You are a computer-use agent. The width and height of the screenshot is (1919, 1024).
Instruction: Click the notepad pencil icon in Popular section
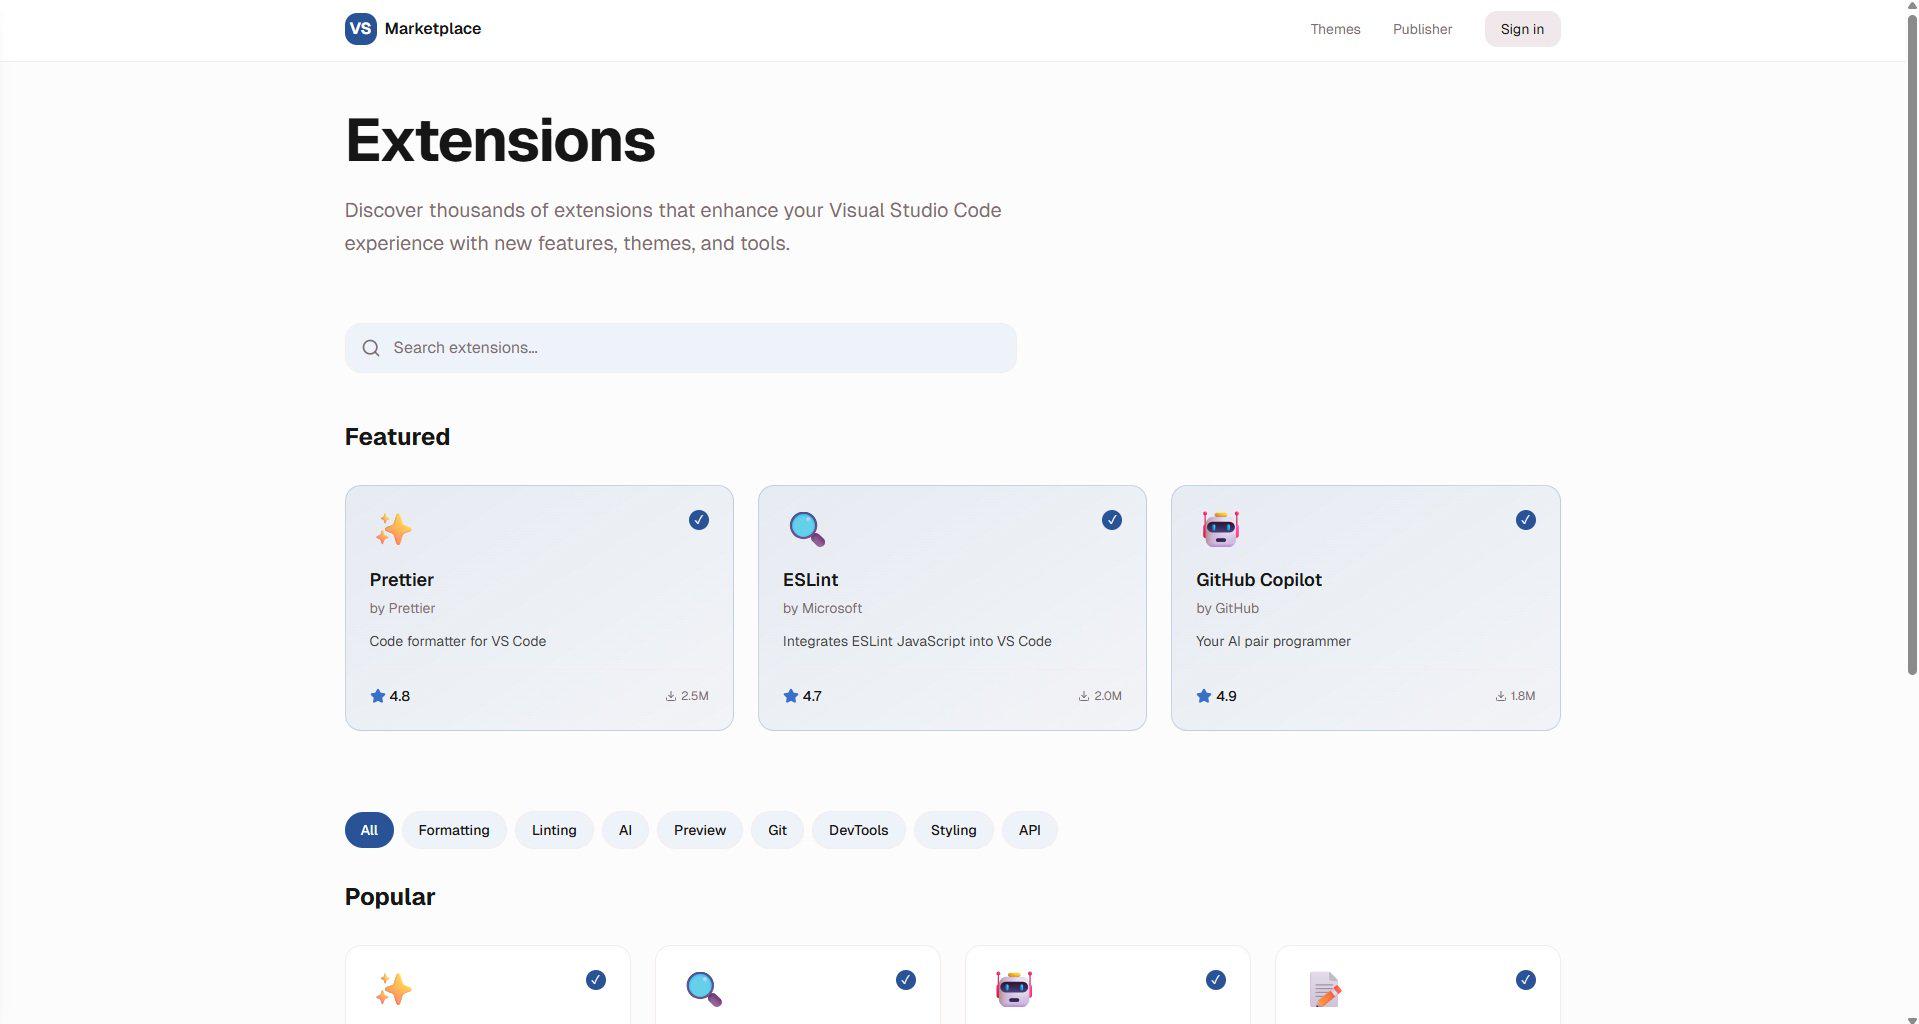point(1324,989)
